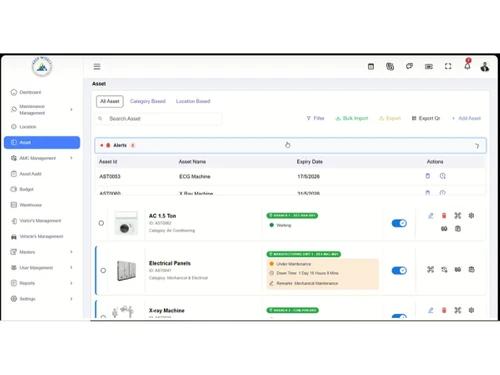Open the gear icon for AC 1.5 Ton

[471, 216]
